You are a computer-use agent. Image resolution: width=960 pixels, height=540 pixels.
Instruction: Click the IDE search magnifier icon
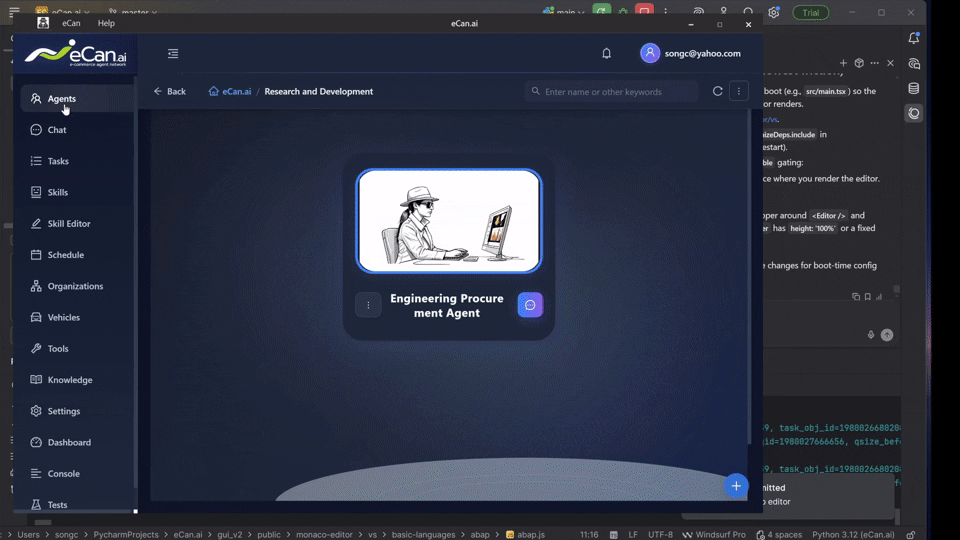748,12
